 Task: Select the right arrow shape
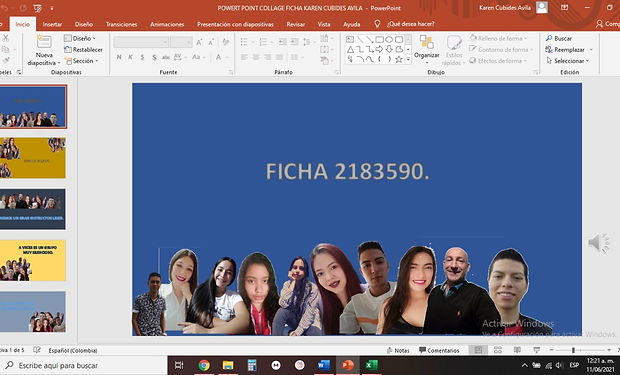(379, 49)
